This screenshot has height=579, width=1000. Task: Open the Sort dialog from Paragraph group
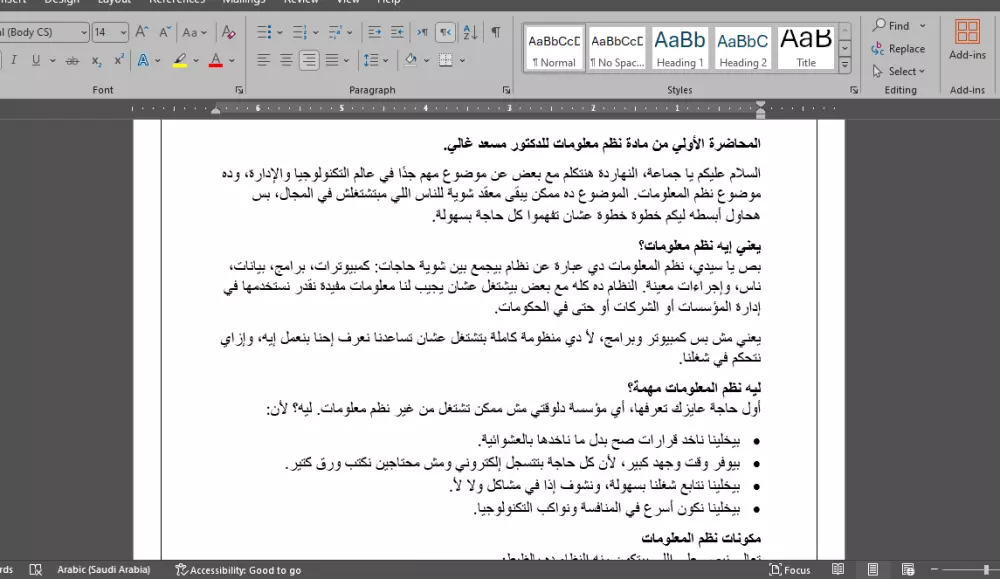point(471,33)
